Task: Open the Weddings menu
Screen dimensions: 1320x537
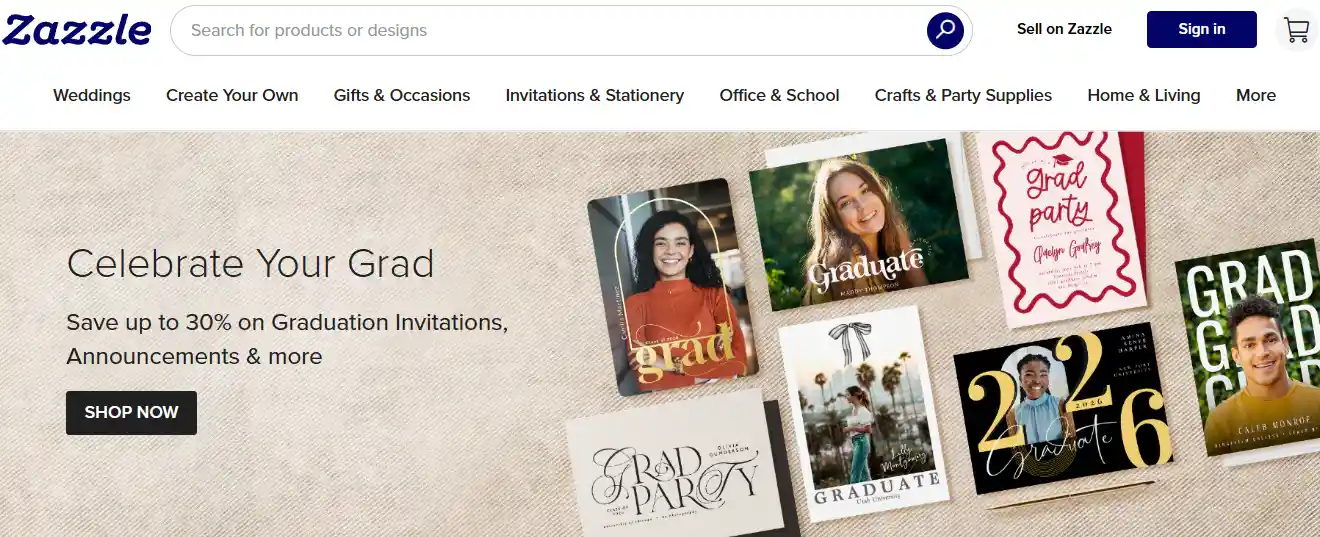Action: tap(92, 95)
